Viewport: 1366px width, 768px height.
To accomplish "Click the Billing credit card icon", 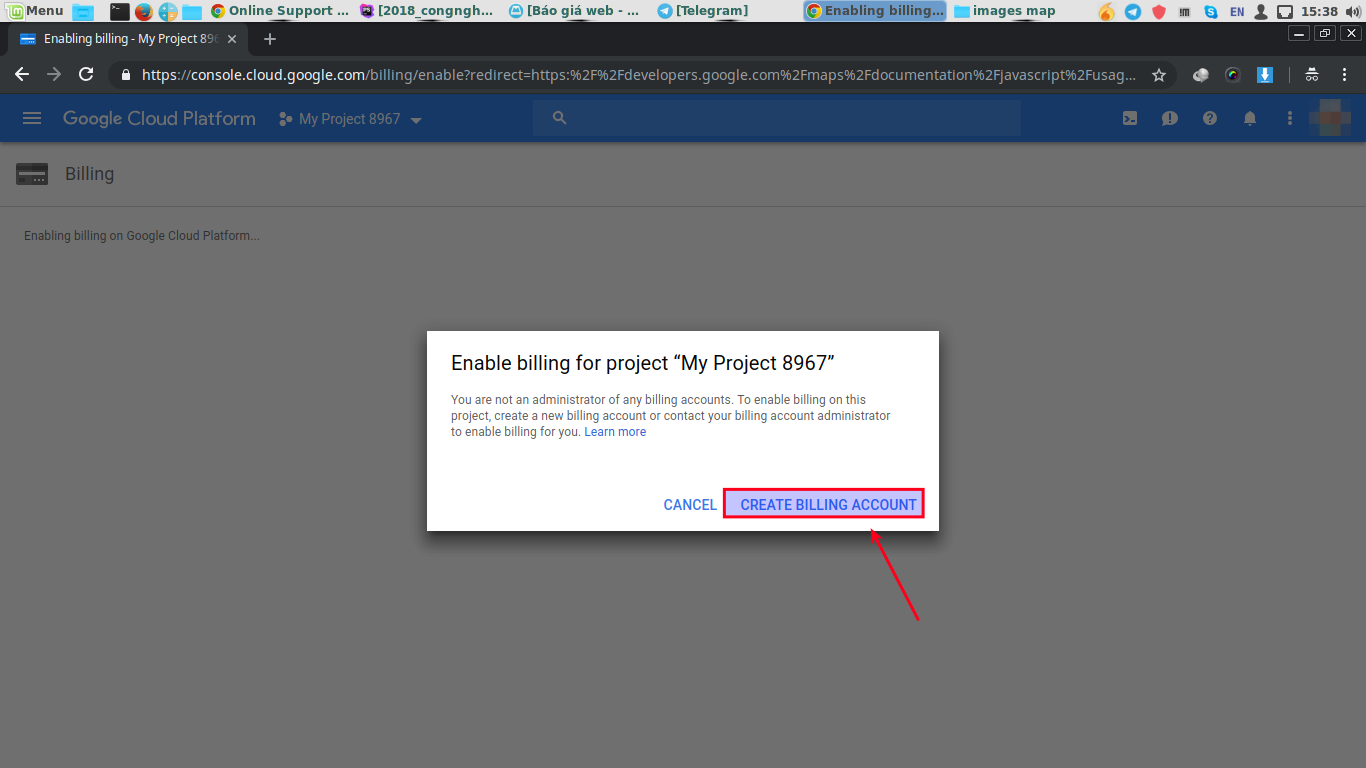I will coord(32,174).
